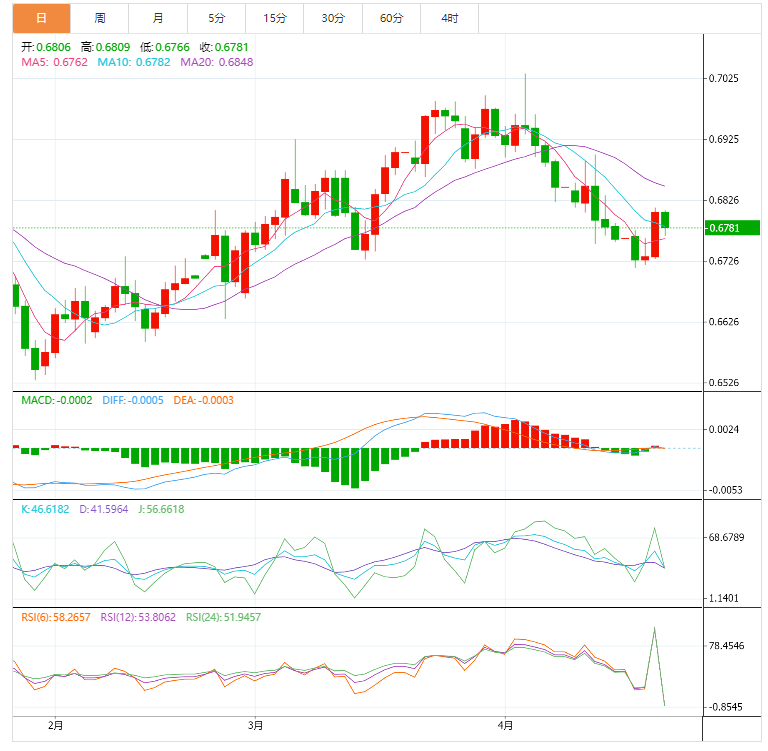Click the MA5 indicator value label
Image resolution: width=768 pixels, height=751 pixels.
point(54,62)
